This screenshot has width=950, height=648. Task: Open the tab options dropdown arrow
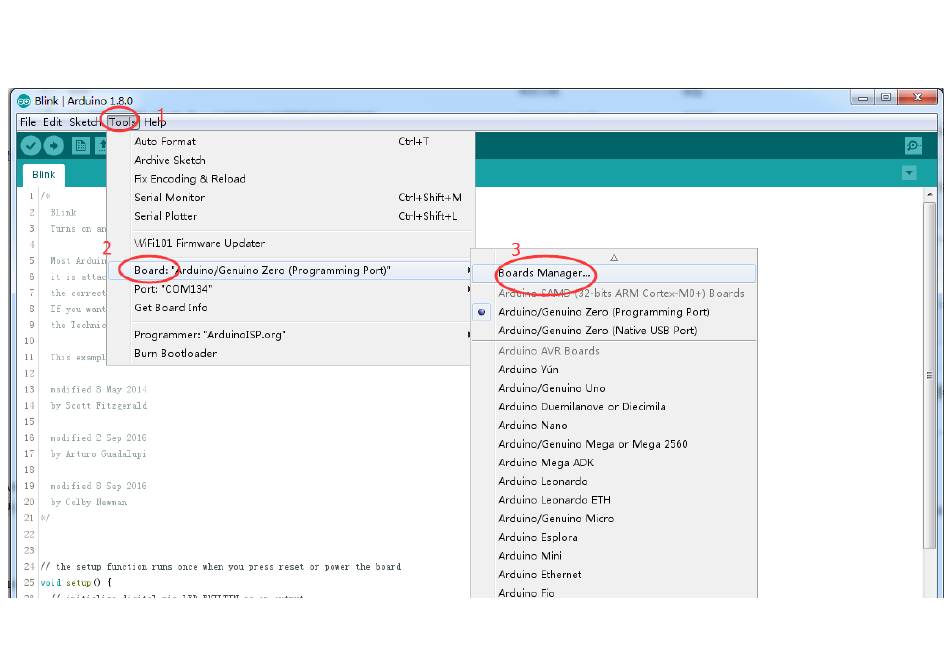tap(909, 173)
